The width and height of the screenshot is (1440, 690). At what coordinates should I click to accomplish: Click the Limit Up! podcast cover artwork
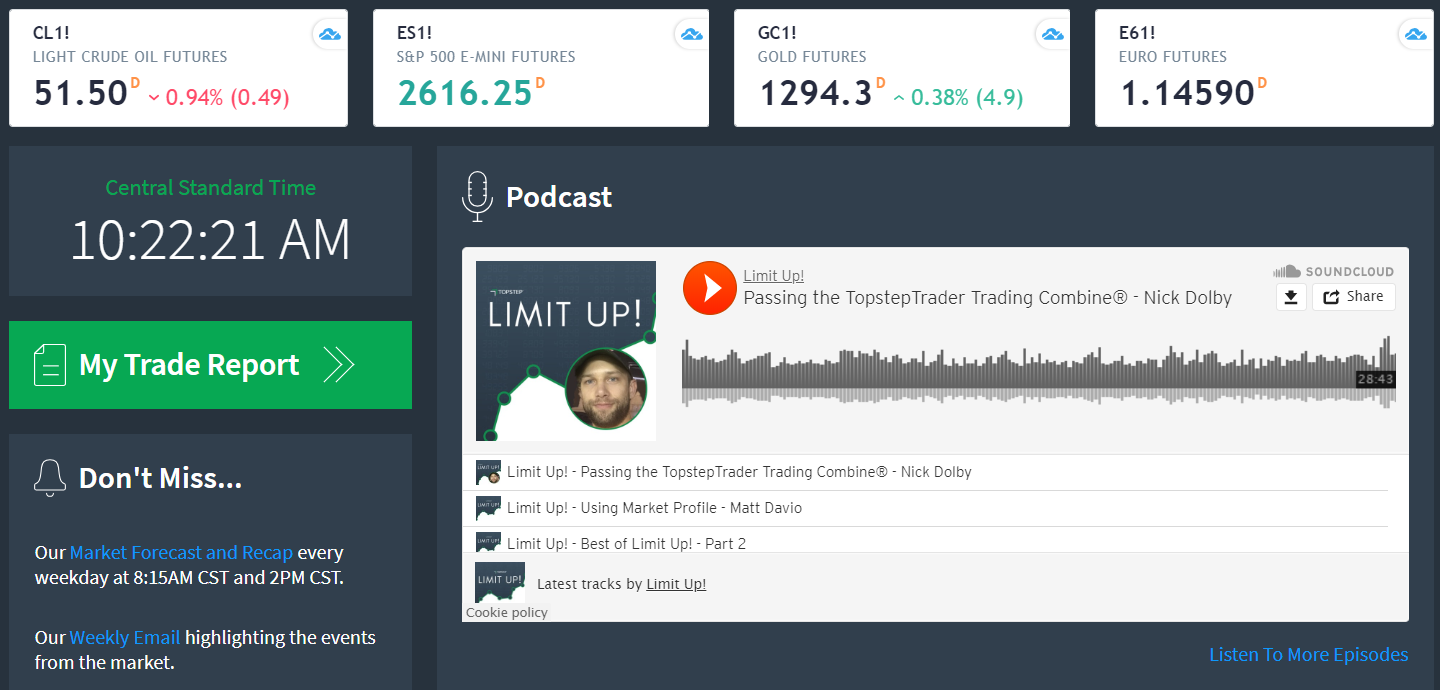(x=566, y=351)
